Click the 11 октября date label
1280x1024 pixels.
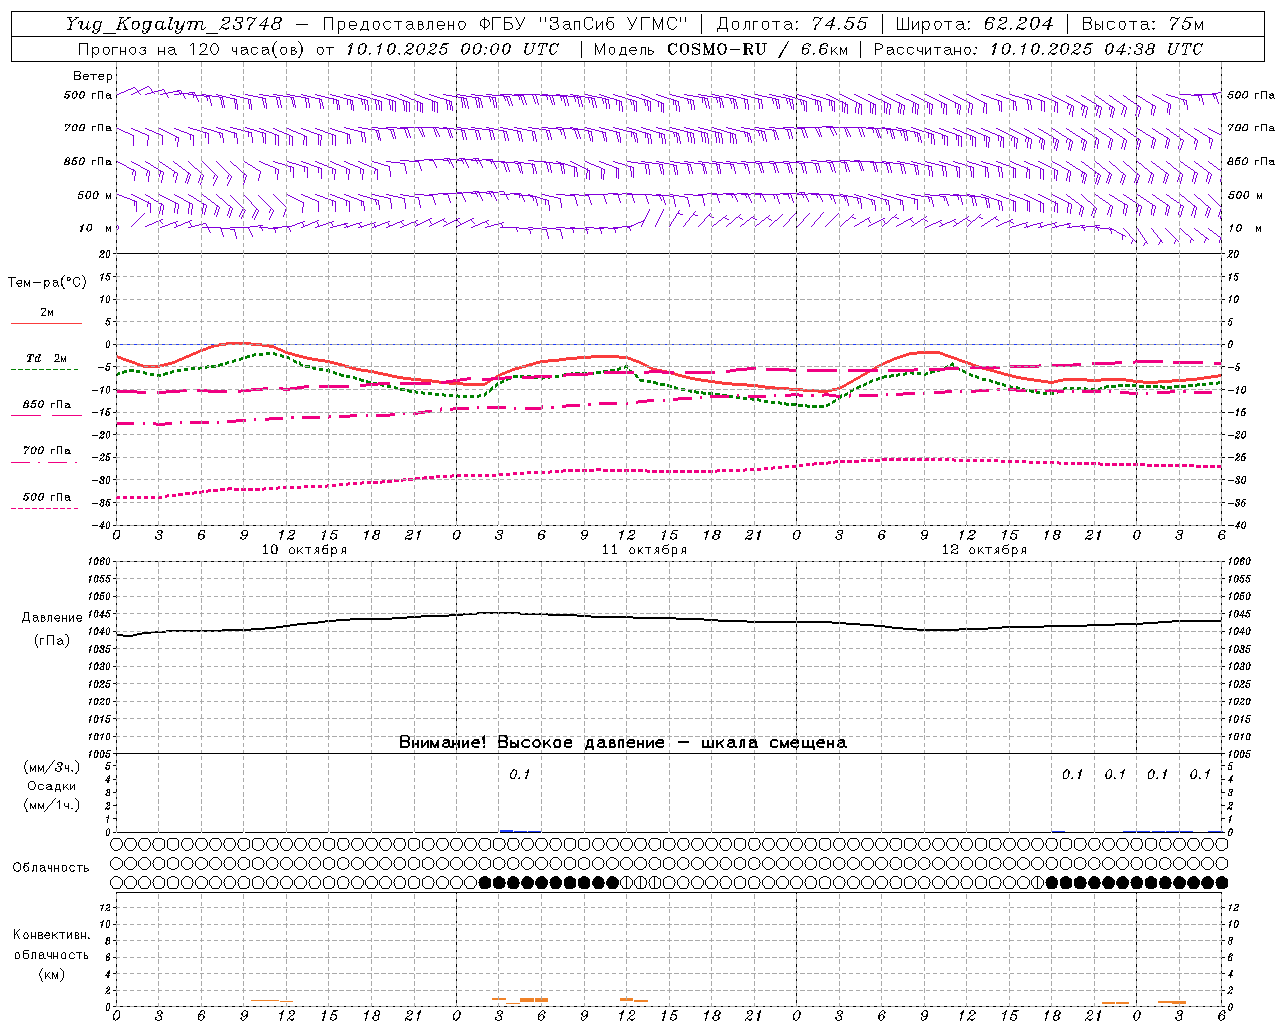click(x=644, y=550)
